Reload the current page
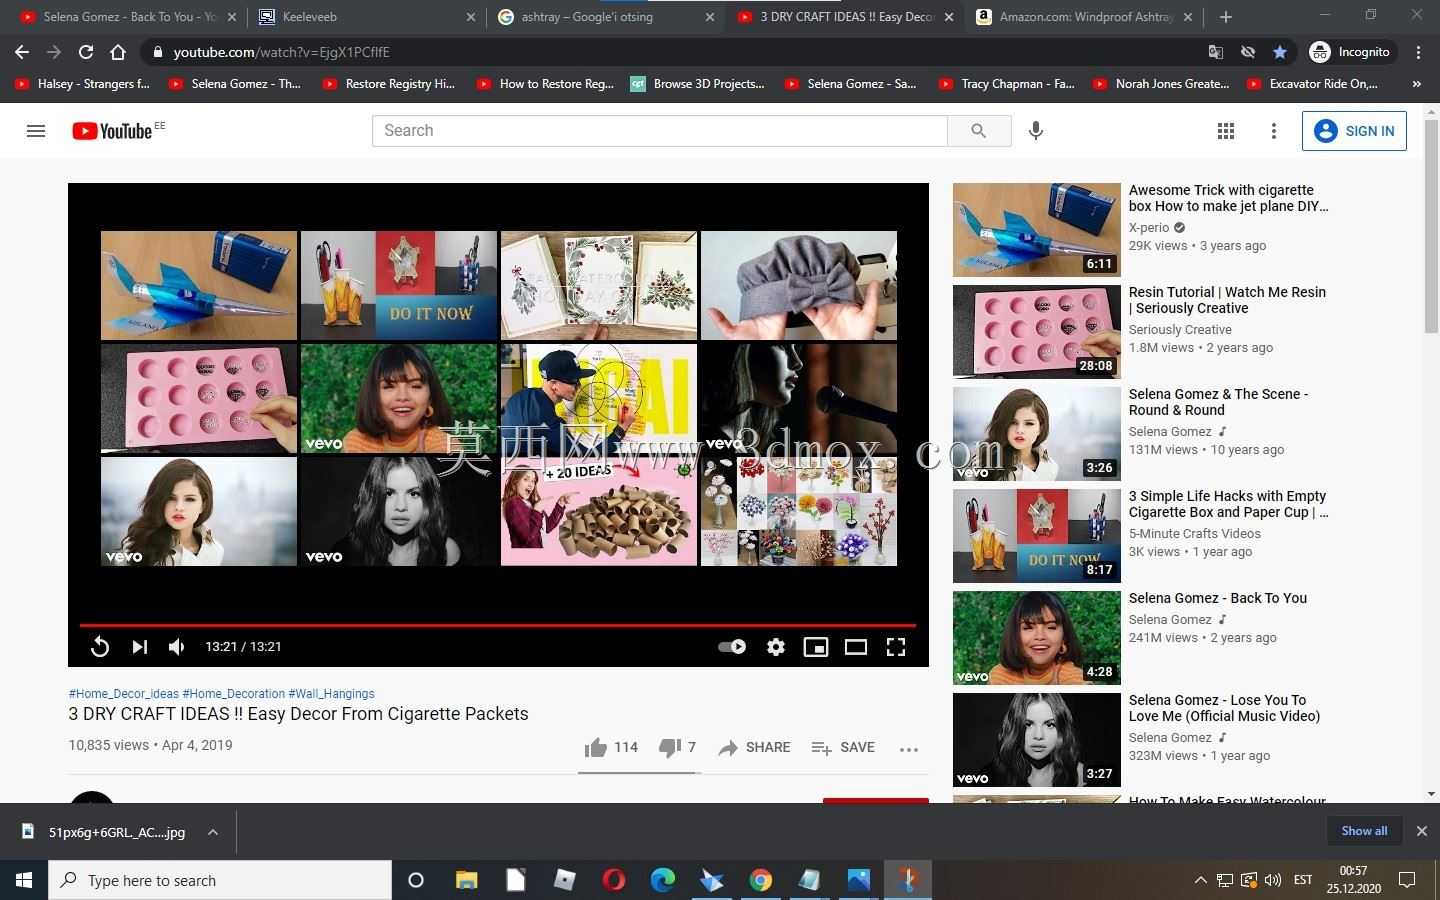The image size is (1440, 900). tap(86, 52)
